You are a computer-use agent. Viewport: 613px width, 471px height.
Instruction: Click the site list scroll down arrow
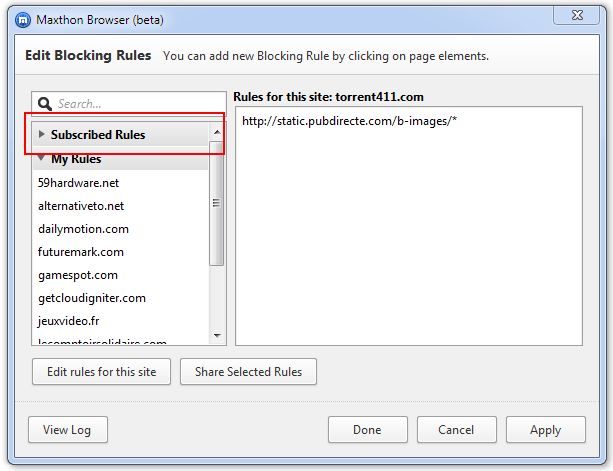217,335
